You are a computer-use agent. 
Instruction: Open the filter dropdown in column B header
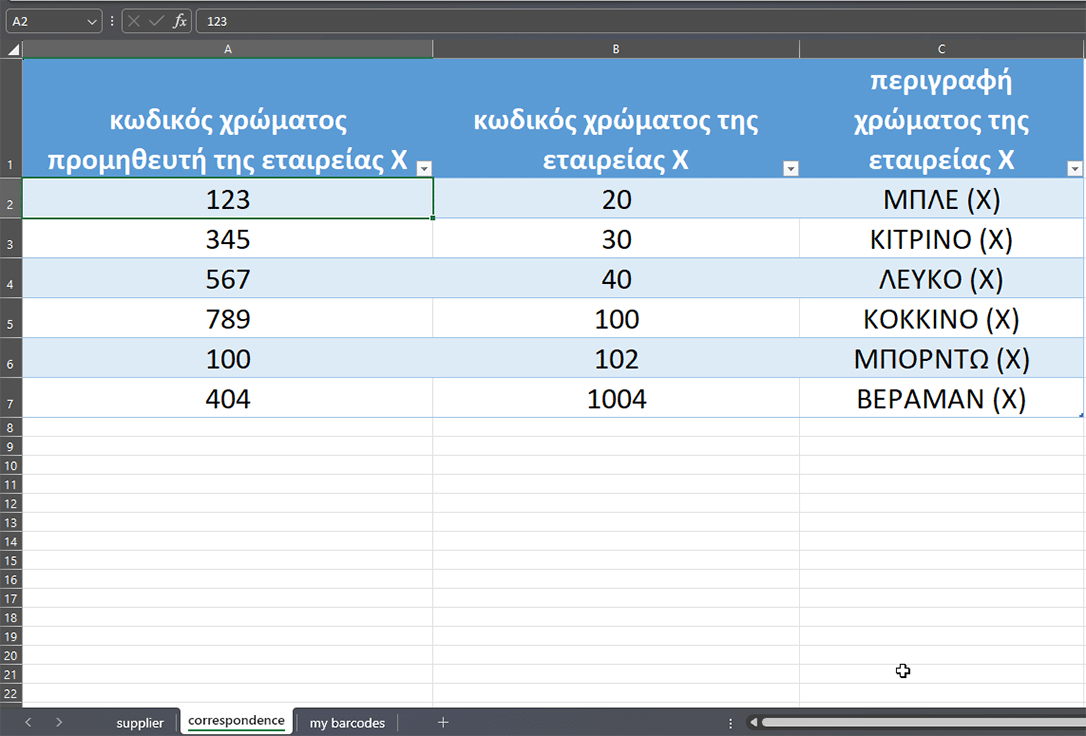[x=790, y=168]
